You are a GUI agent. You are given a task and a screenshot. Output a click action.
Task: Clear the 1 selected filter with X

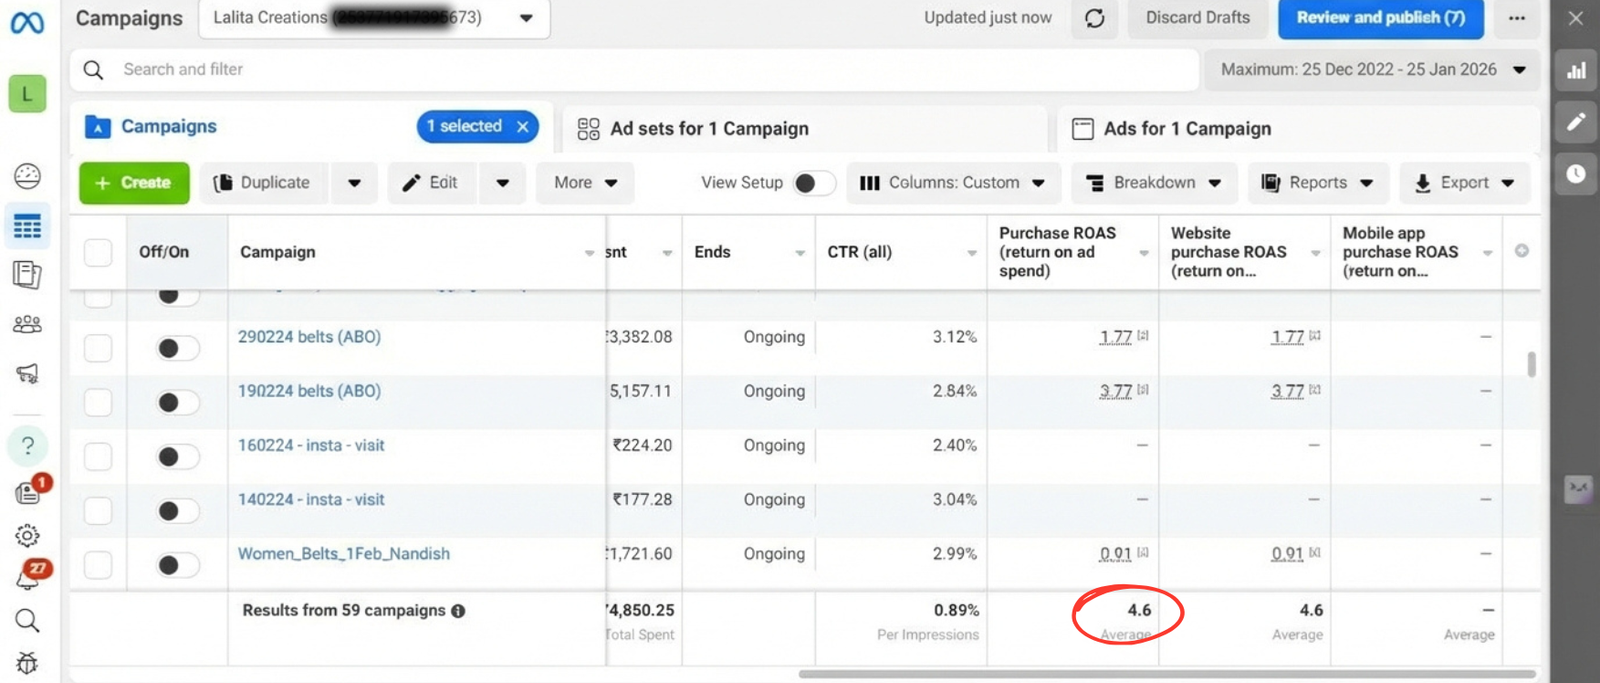pyautogui.click(x=523, y=126)
